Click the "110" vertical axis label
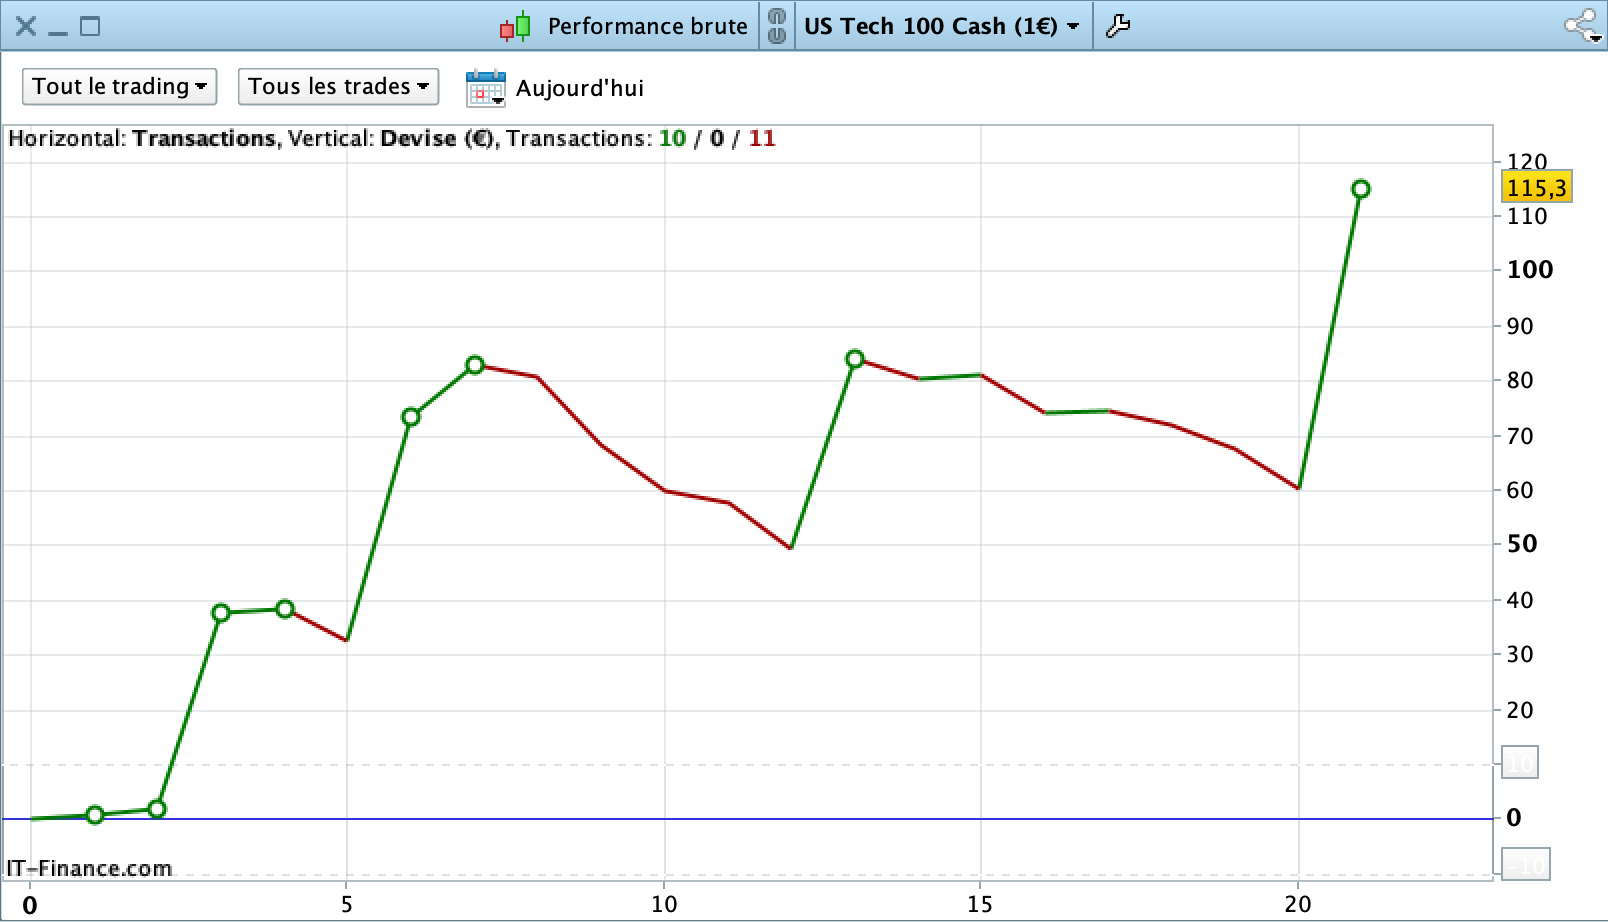Screen dimensions: 1608x922 (x=1527, y=216)
